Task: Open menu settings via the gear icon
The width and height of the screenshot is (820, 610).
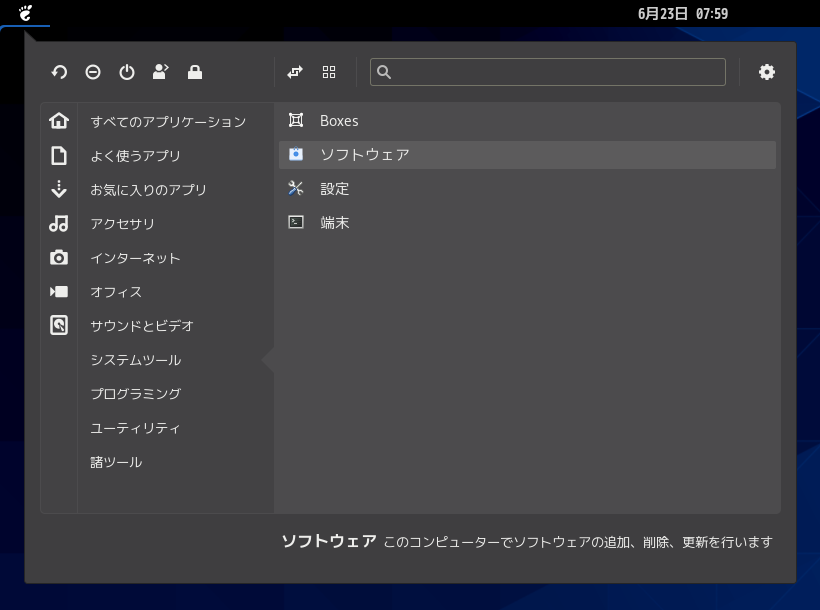Action: [x=767, y=72]
